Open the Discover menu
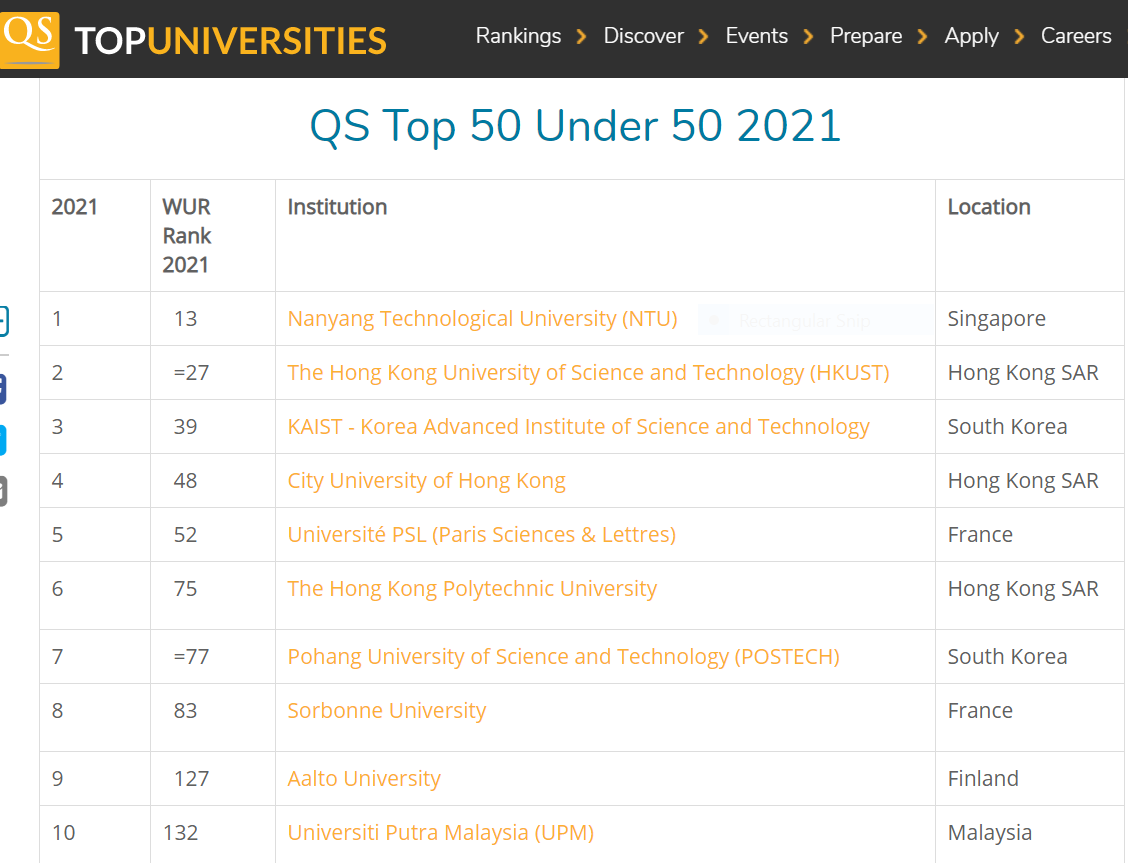The width and height of the screenshot is (1128, 863). click(643, 36)
